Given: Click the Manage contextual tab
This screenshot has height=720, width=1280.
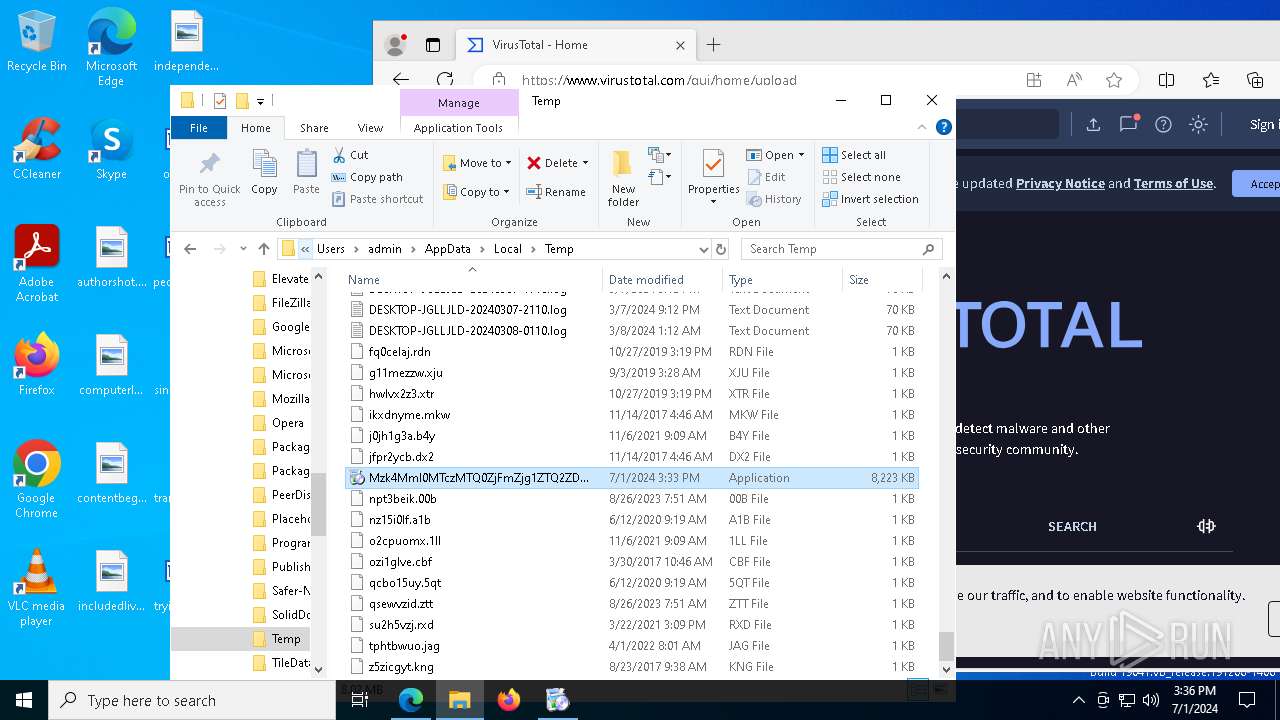Looking at the screenshot, I should 458,103.
